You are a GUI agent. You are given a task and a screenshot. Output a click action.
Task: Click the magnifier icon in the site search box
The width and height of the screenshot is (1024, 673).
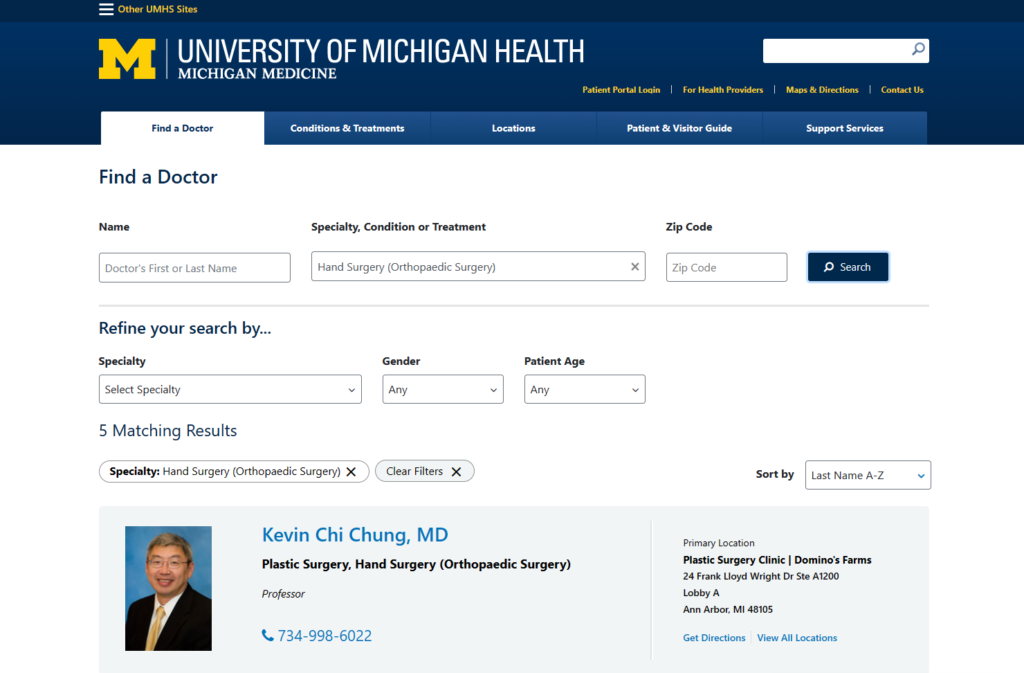tap(918, 50)
